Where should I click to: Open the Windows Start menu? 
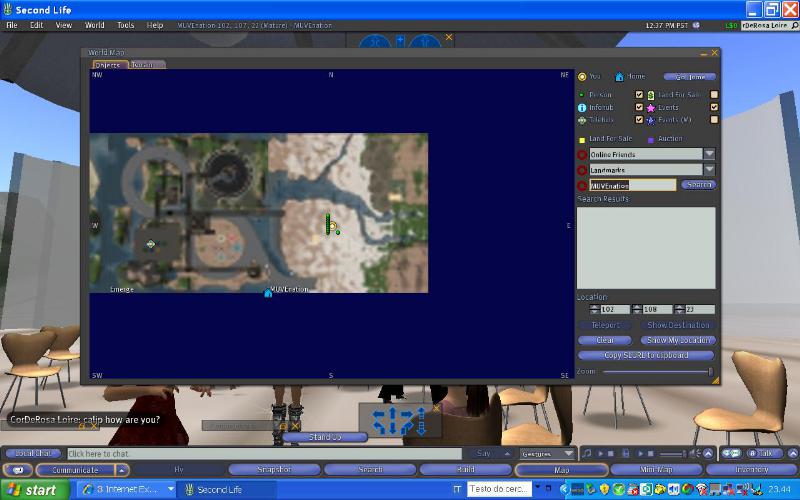[x=35, y=490]
